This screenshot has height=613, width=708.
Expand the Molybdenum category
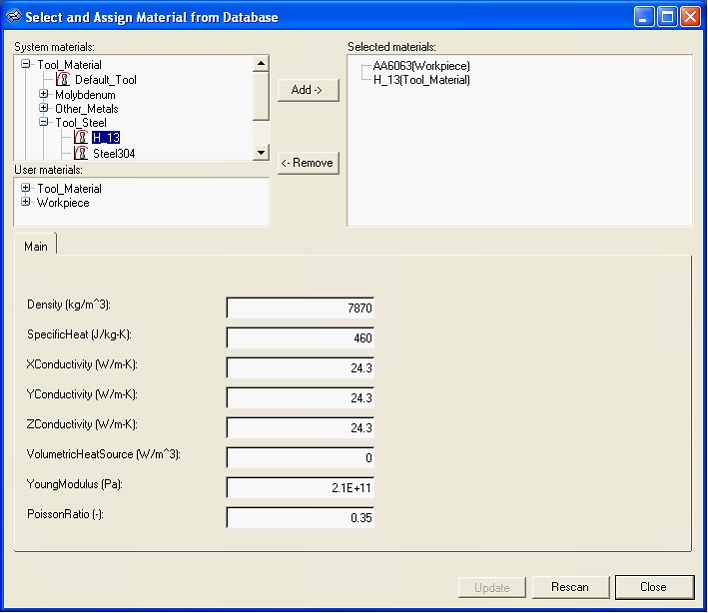click(x=44, y=95)
